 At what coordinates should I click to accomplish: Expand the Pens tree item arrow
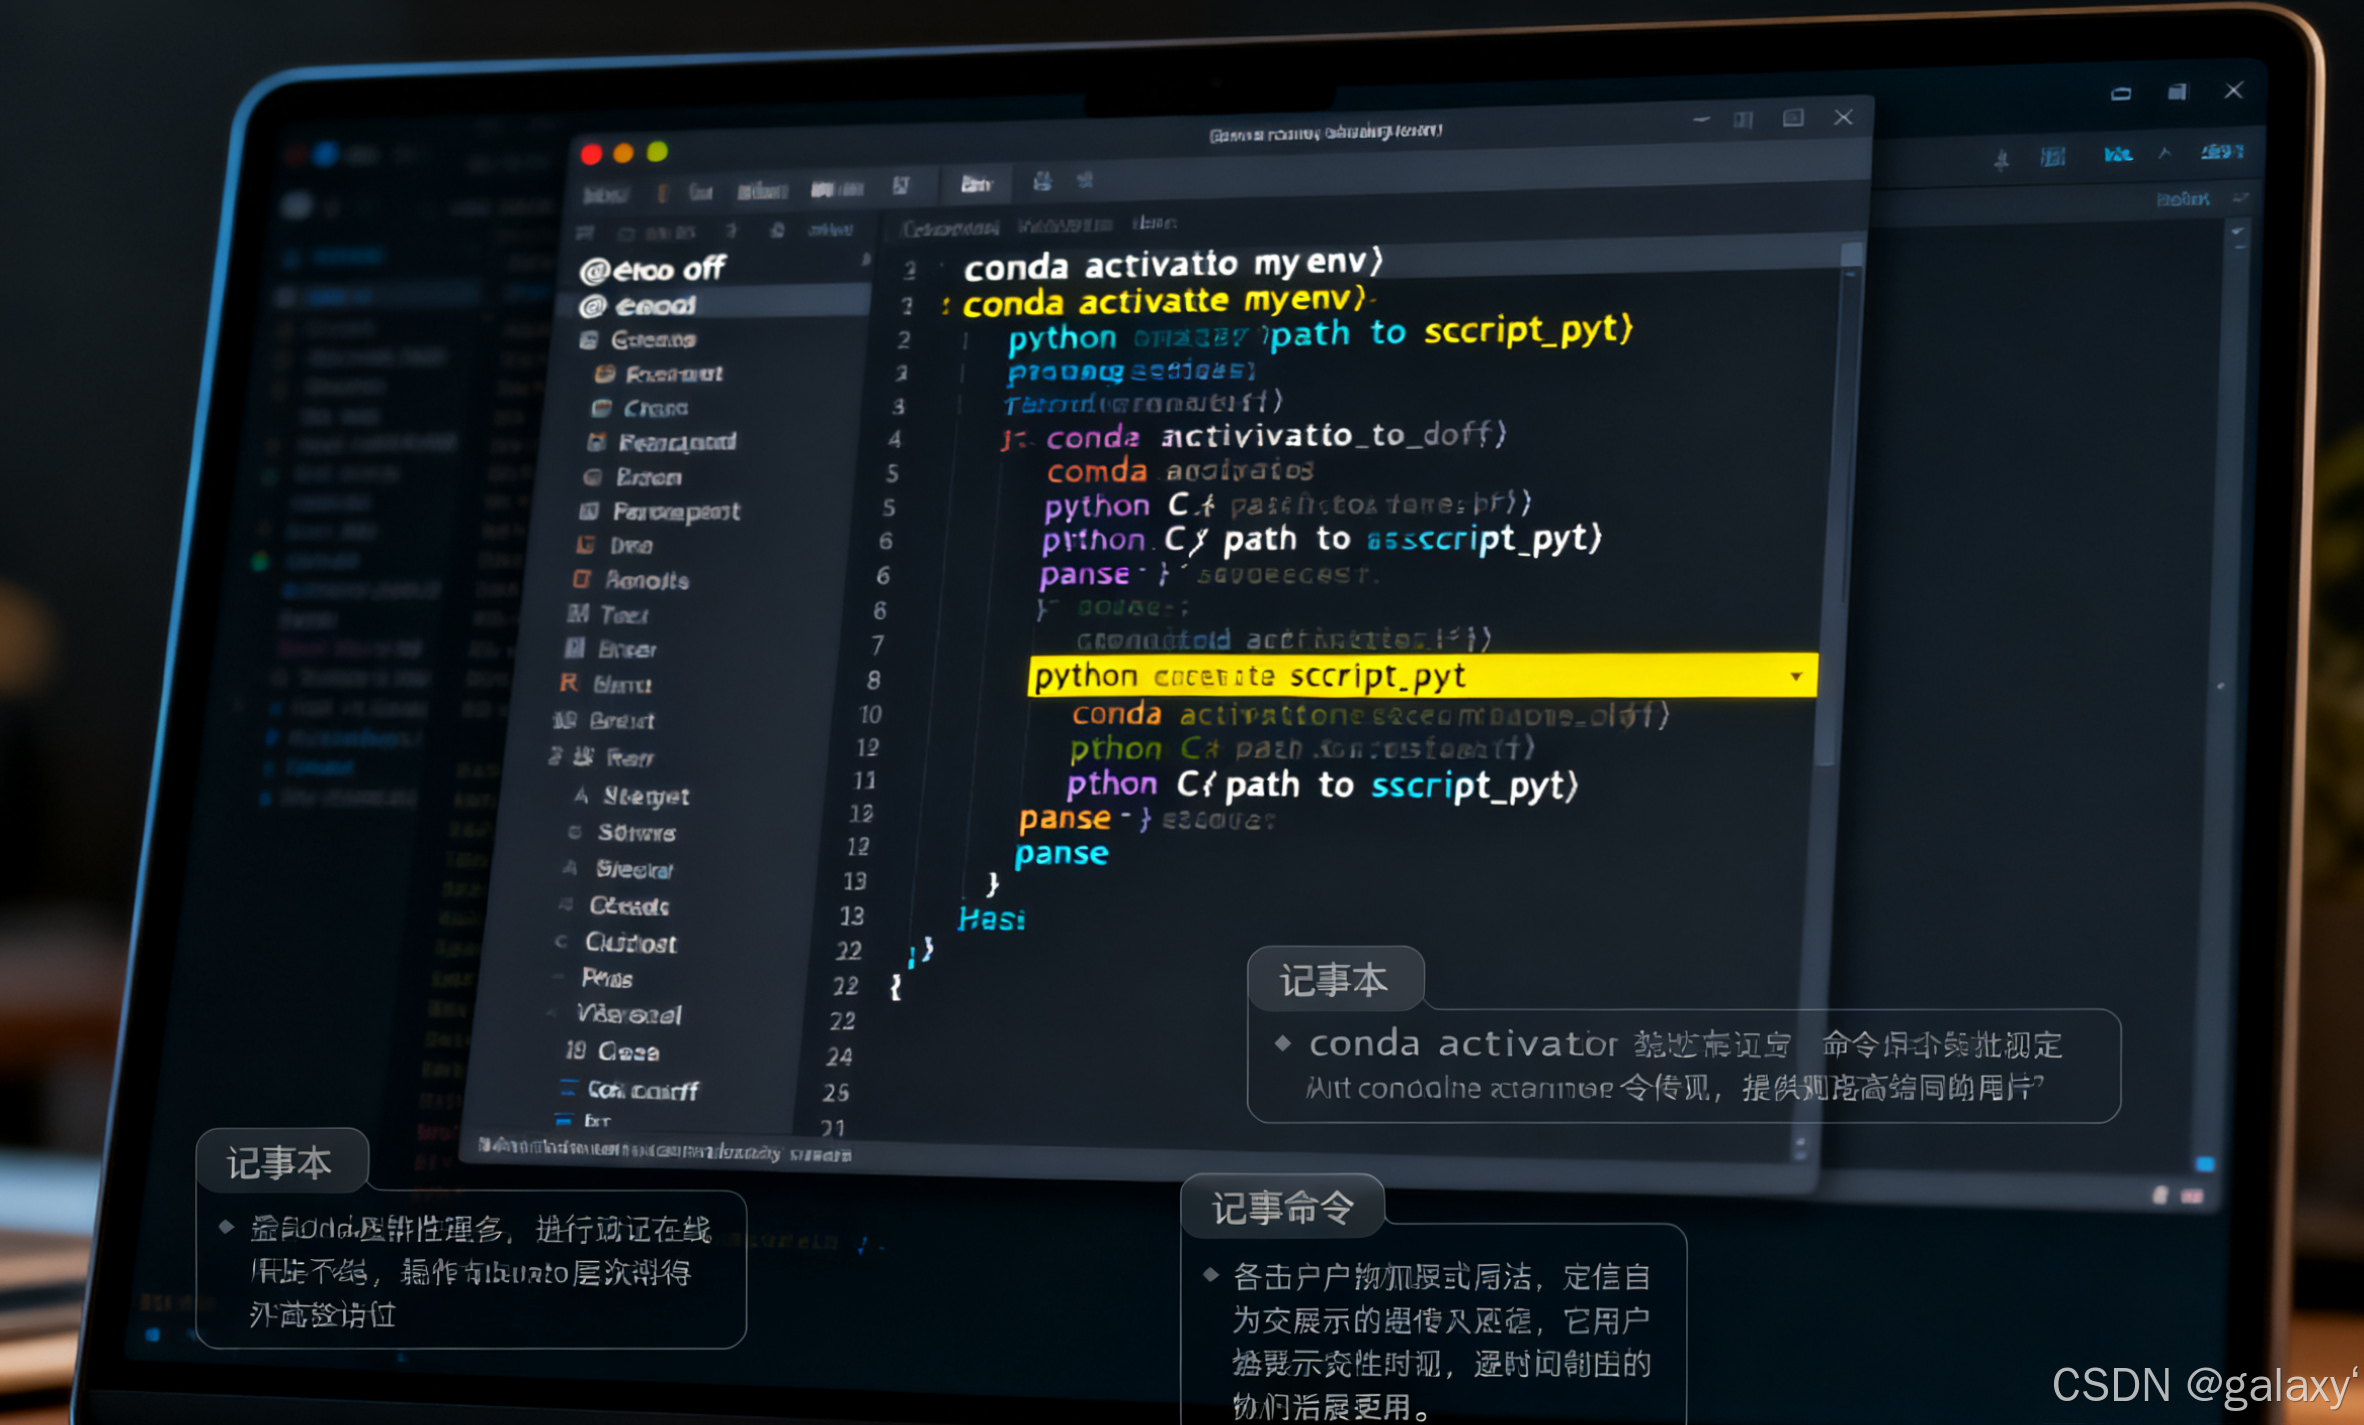coord(556,977)
